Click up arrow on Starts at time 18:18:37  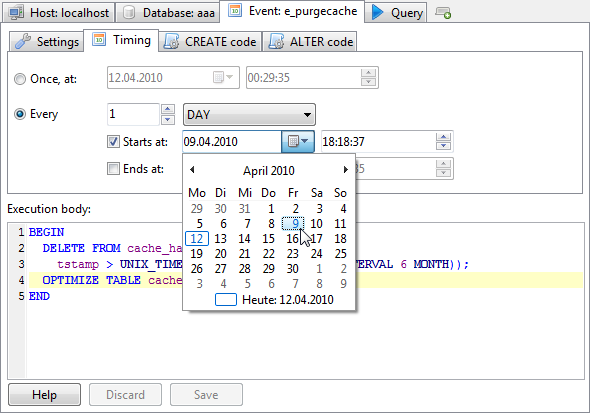pyautogui.click(x=443, y=137)
